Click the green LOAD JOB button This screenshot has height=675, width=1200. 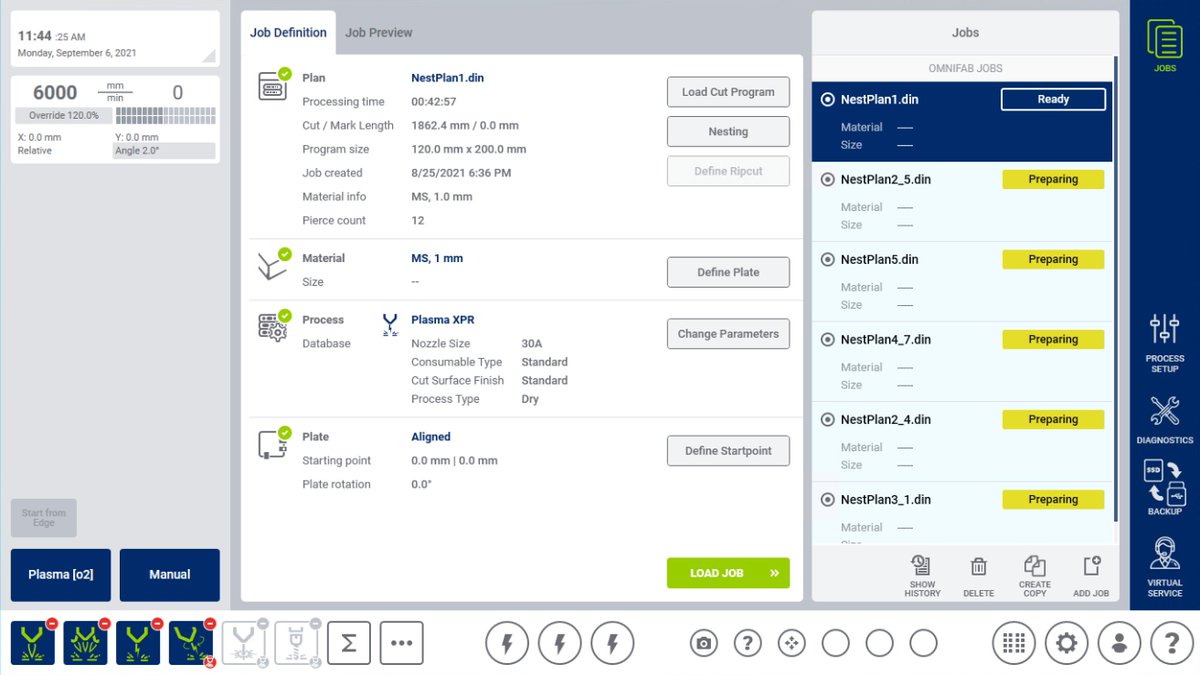coord(728,573)
